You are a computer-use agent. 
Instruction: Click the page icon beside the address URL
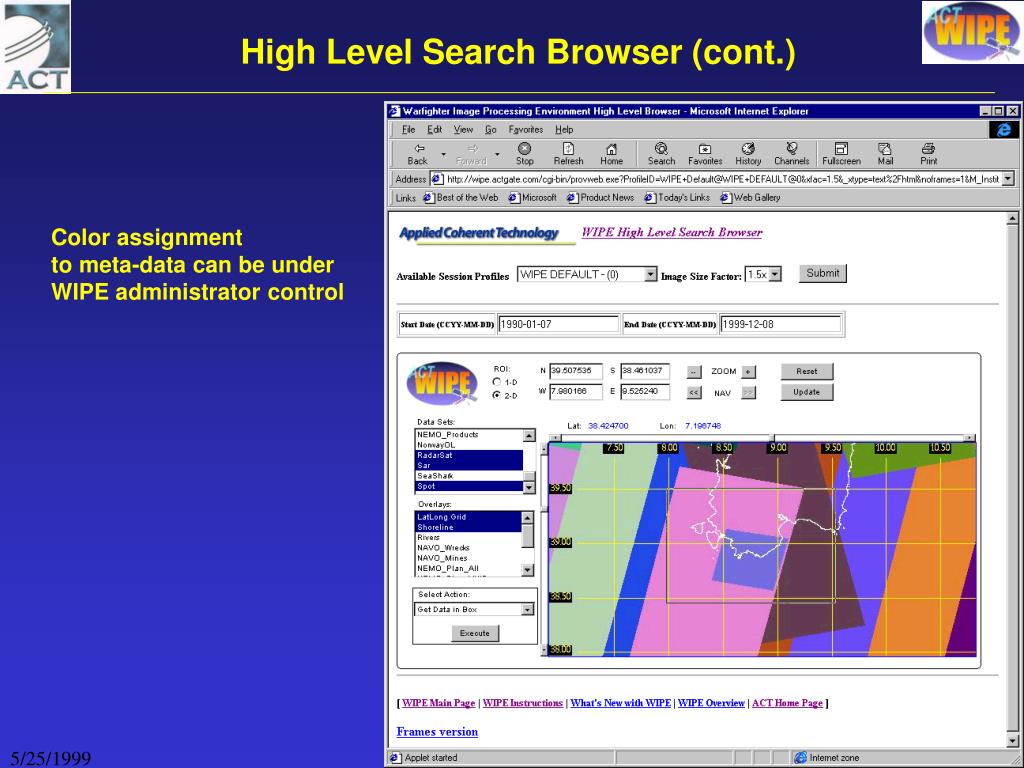437,179
